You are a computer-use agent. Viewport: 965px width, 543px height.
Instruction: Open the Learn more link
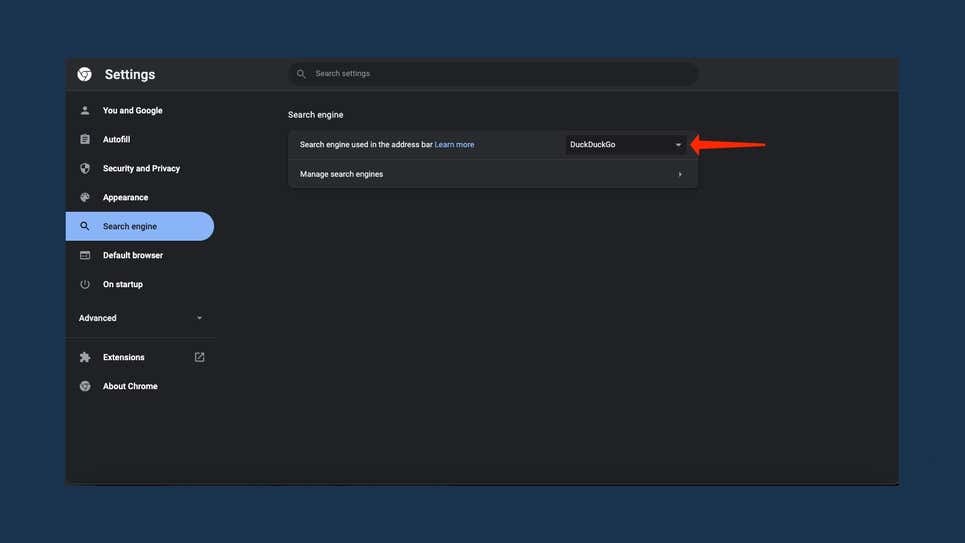click(x=454, y=145)
